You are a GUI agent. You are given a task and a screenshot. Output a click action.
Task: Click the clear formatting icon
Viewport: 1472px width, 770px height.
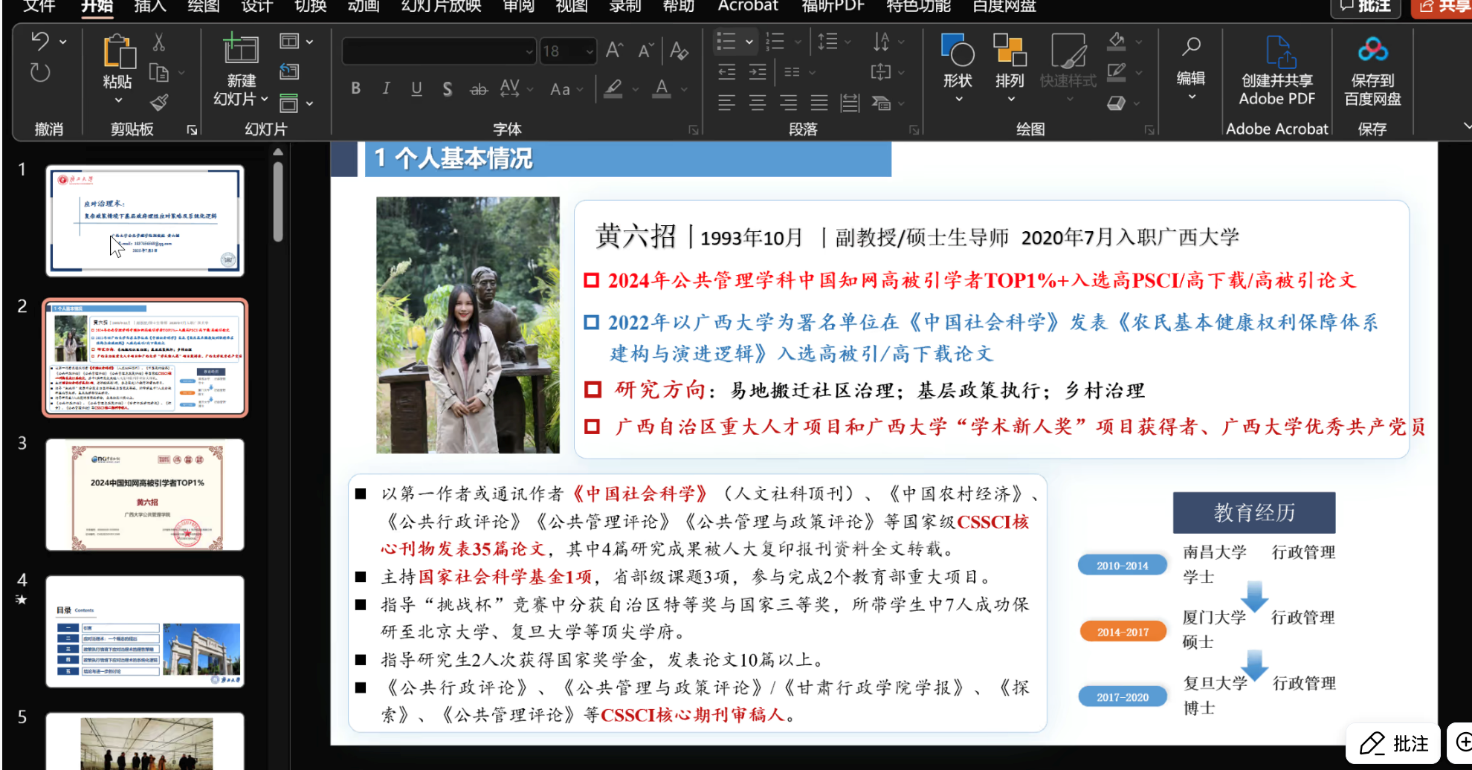tap(679, 51)
